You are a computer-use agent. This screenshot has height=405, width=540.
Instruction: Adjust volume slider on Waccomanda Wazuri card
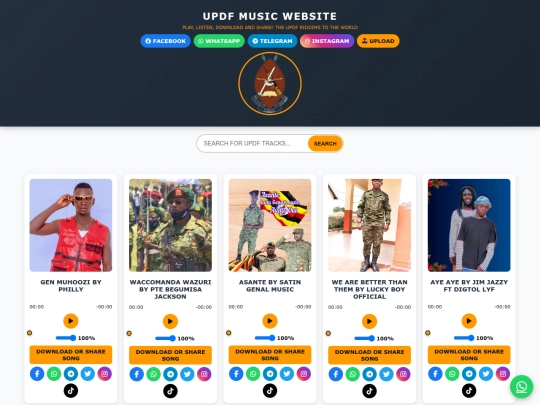tap(165, 339)
